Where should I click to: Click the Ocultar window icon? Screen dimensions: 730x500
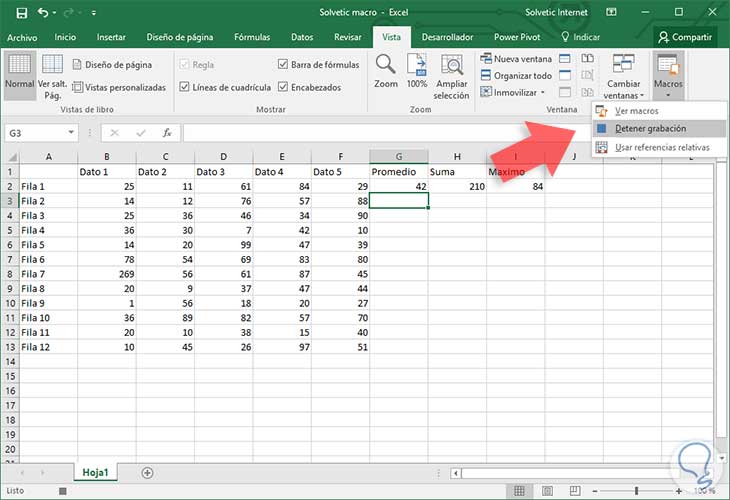point(565,75)
